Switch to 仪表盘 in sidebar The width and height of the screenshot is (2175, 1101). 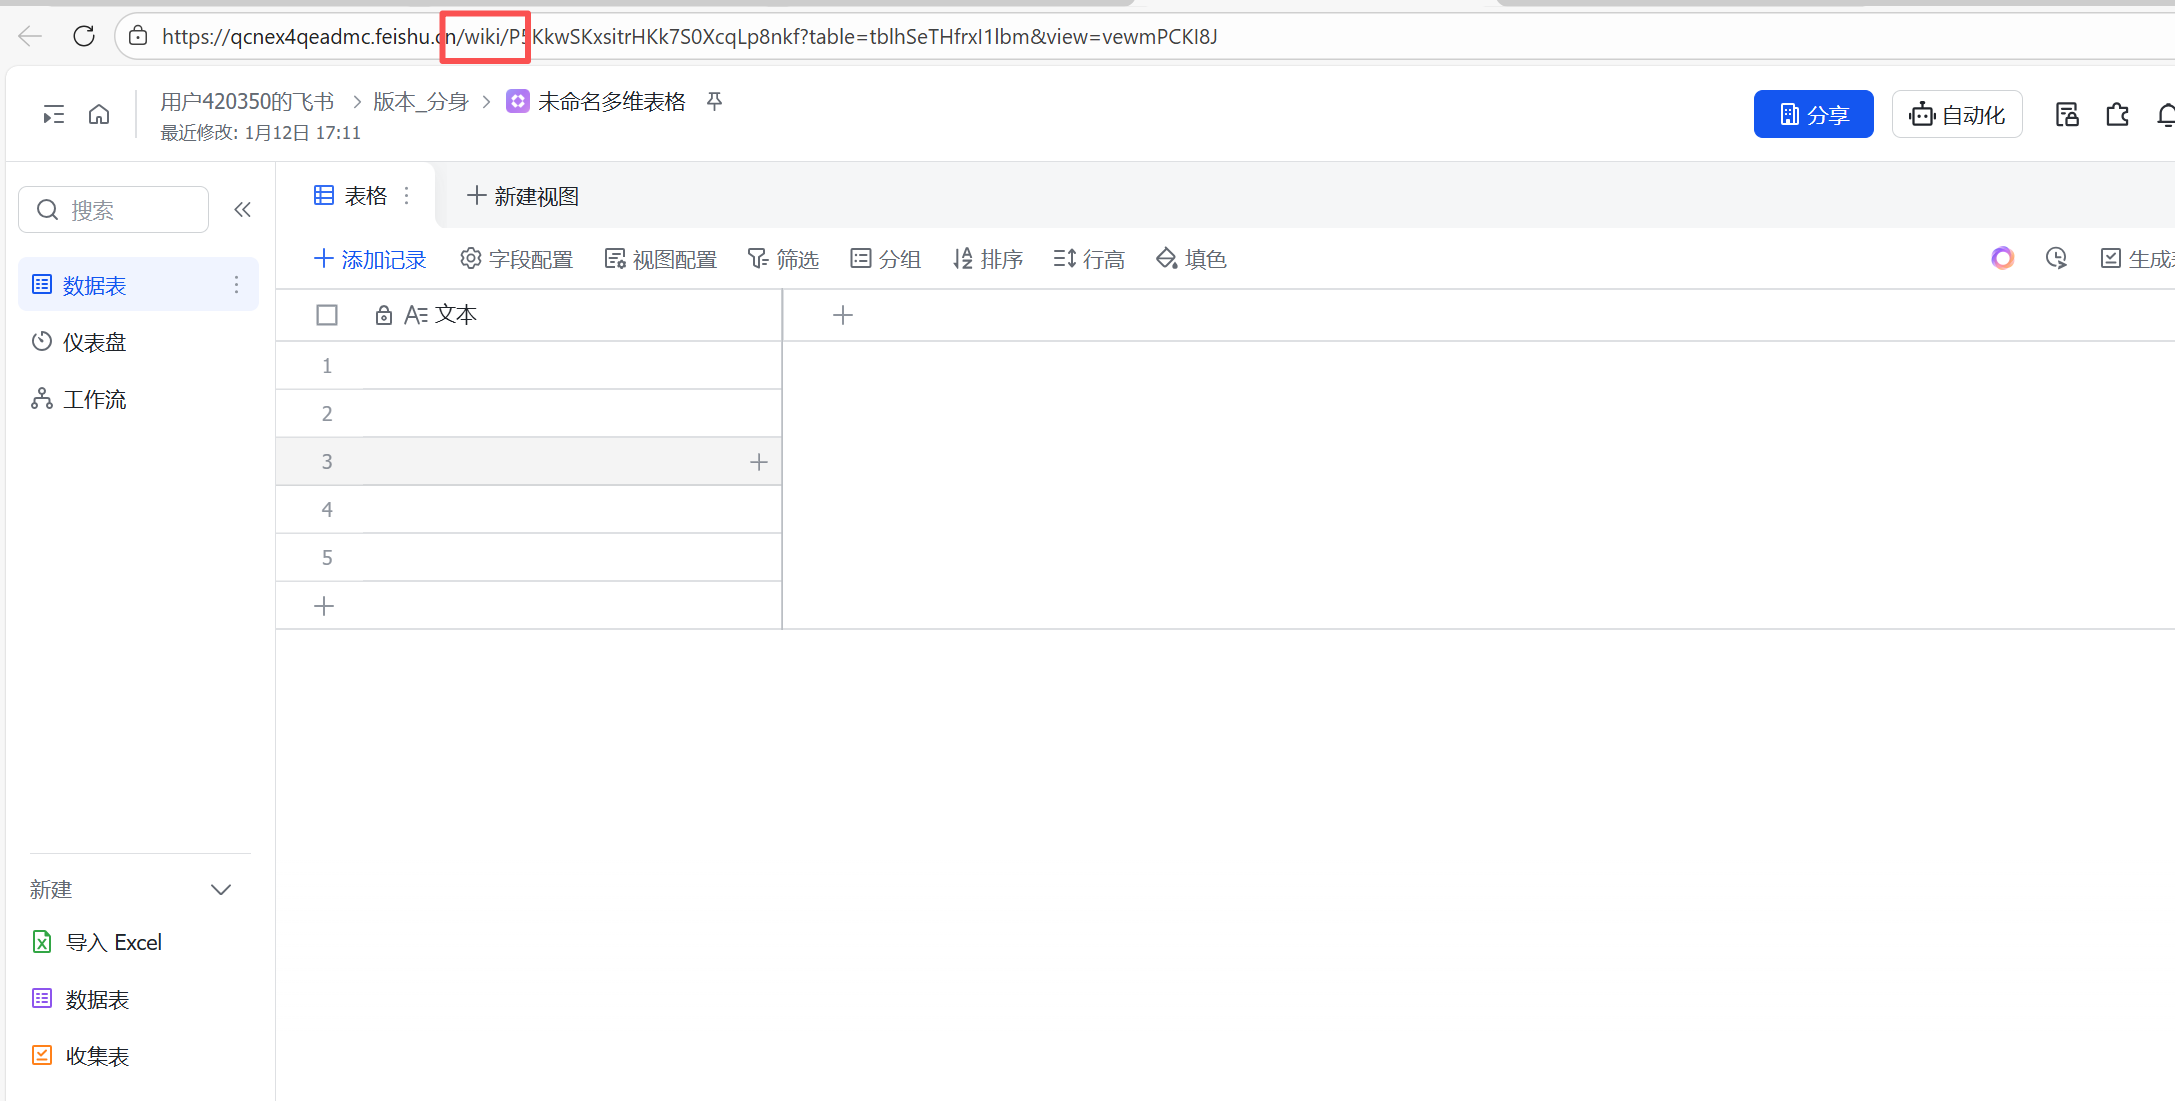point(94,342)
